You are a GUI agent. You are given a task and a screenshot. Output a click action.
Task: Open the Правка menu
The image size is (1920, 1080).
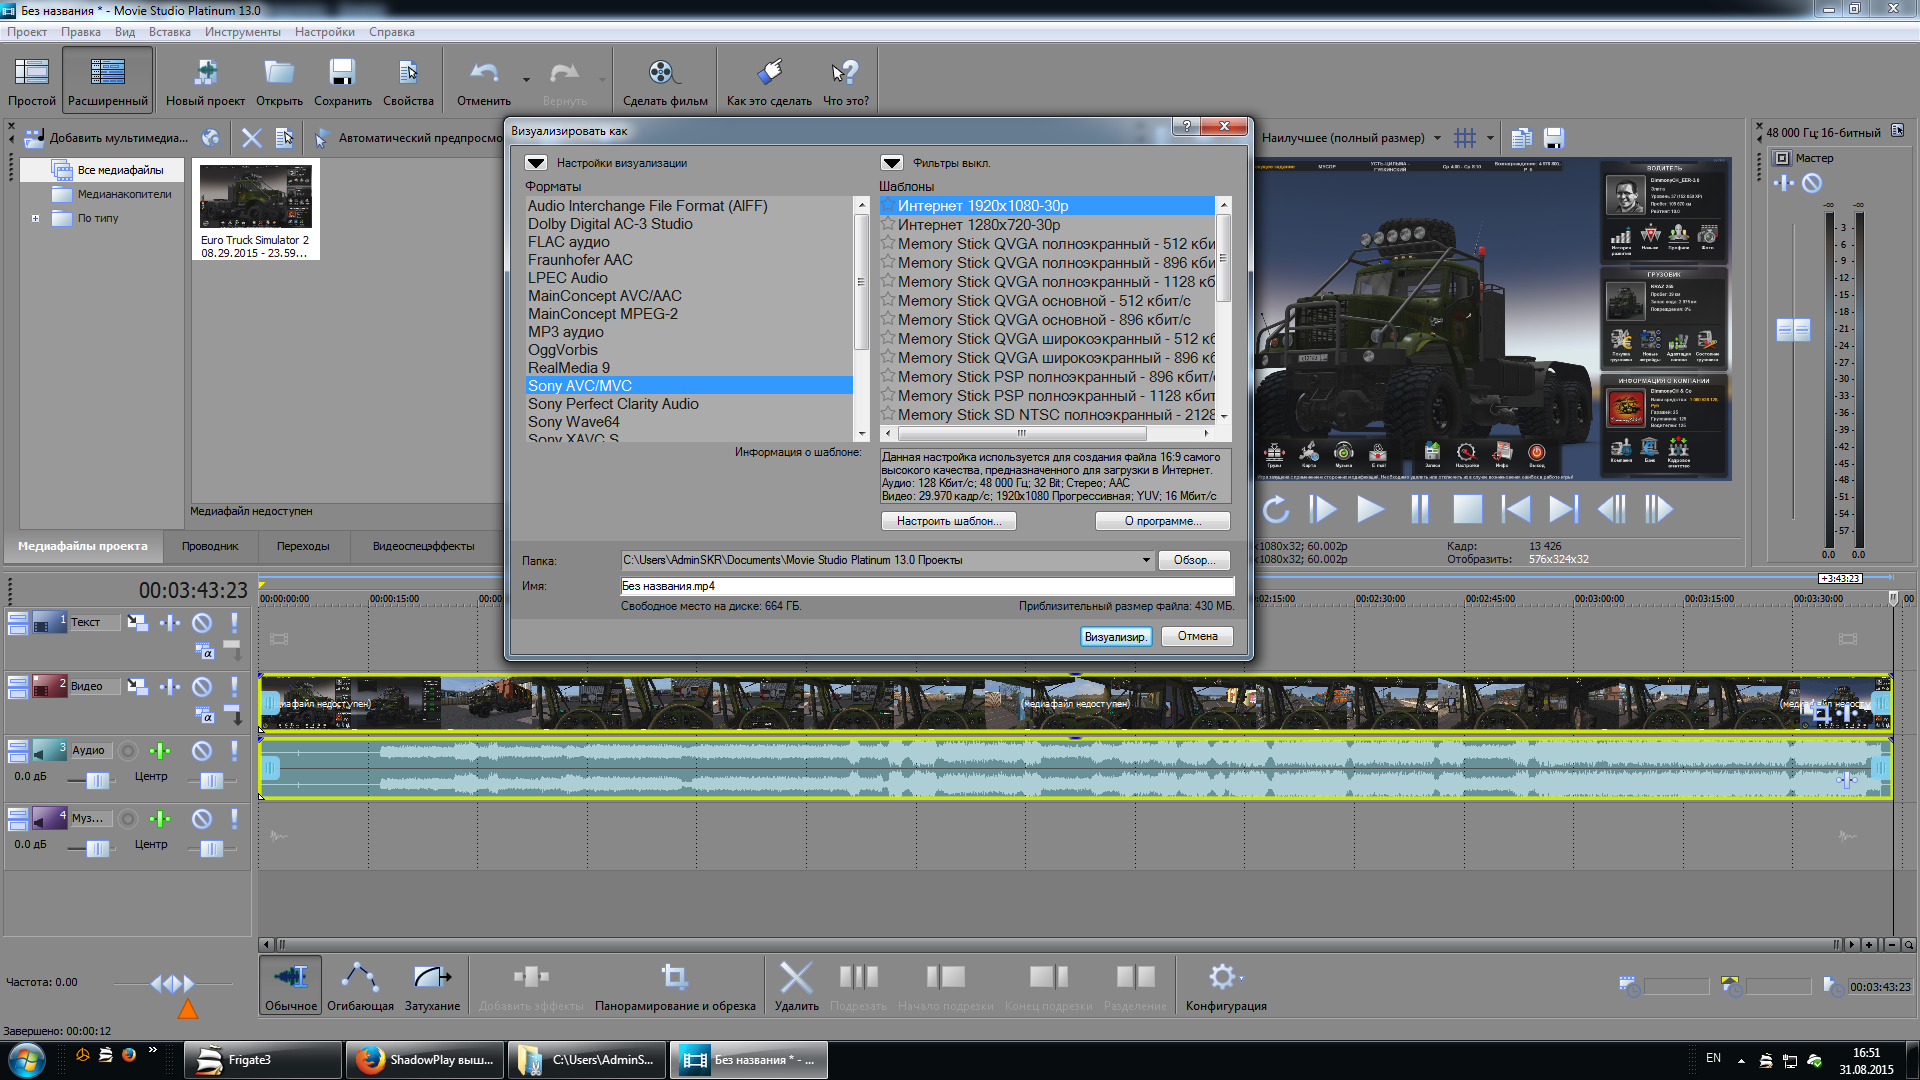click(81, 32)
